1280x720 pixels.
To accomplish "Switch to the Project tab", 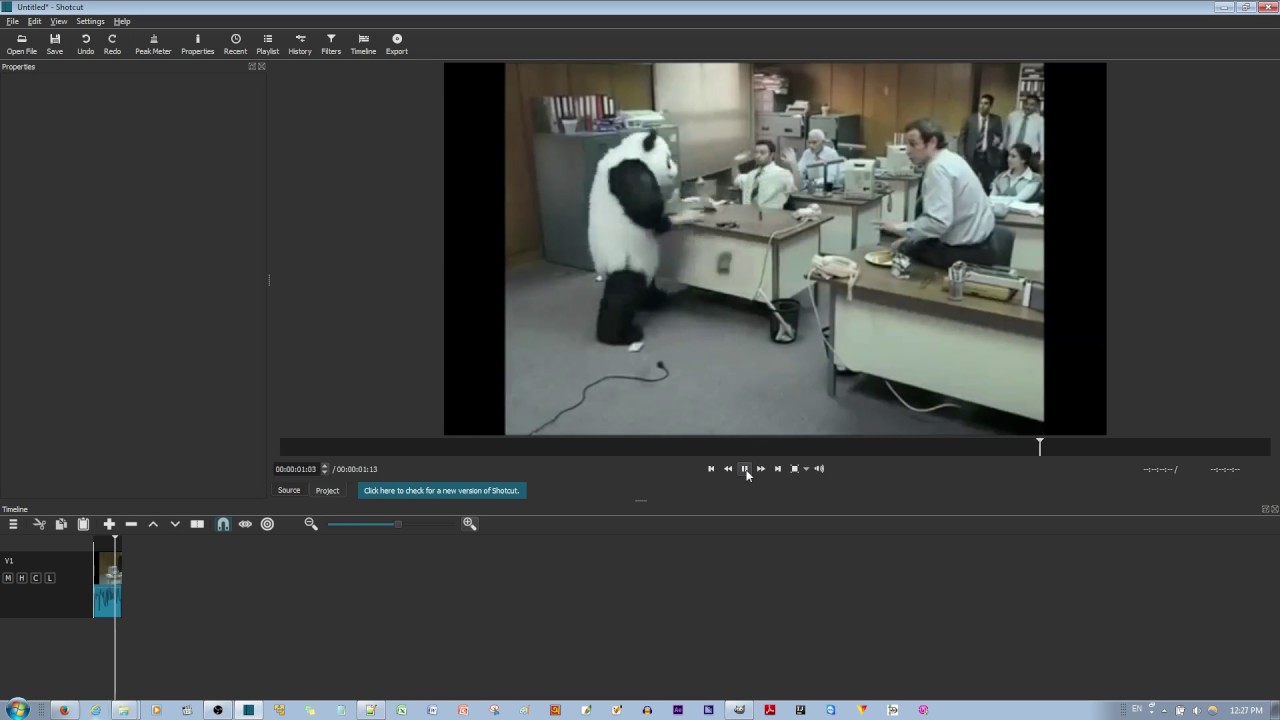I will (327, 491).
